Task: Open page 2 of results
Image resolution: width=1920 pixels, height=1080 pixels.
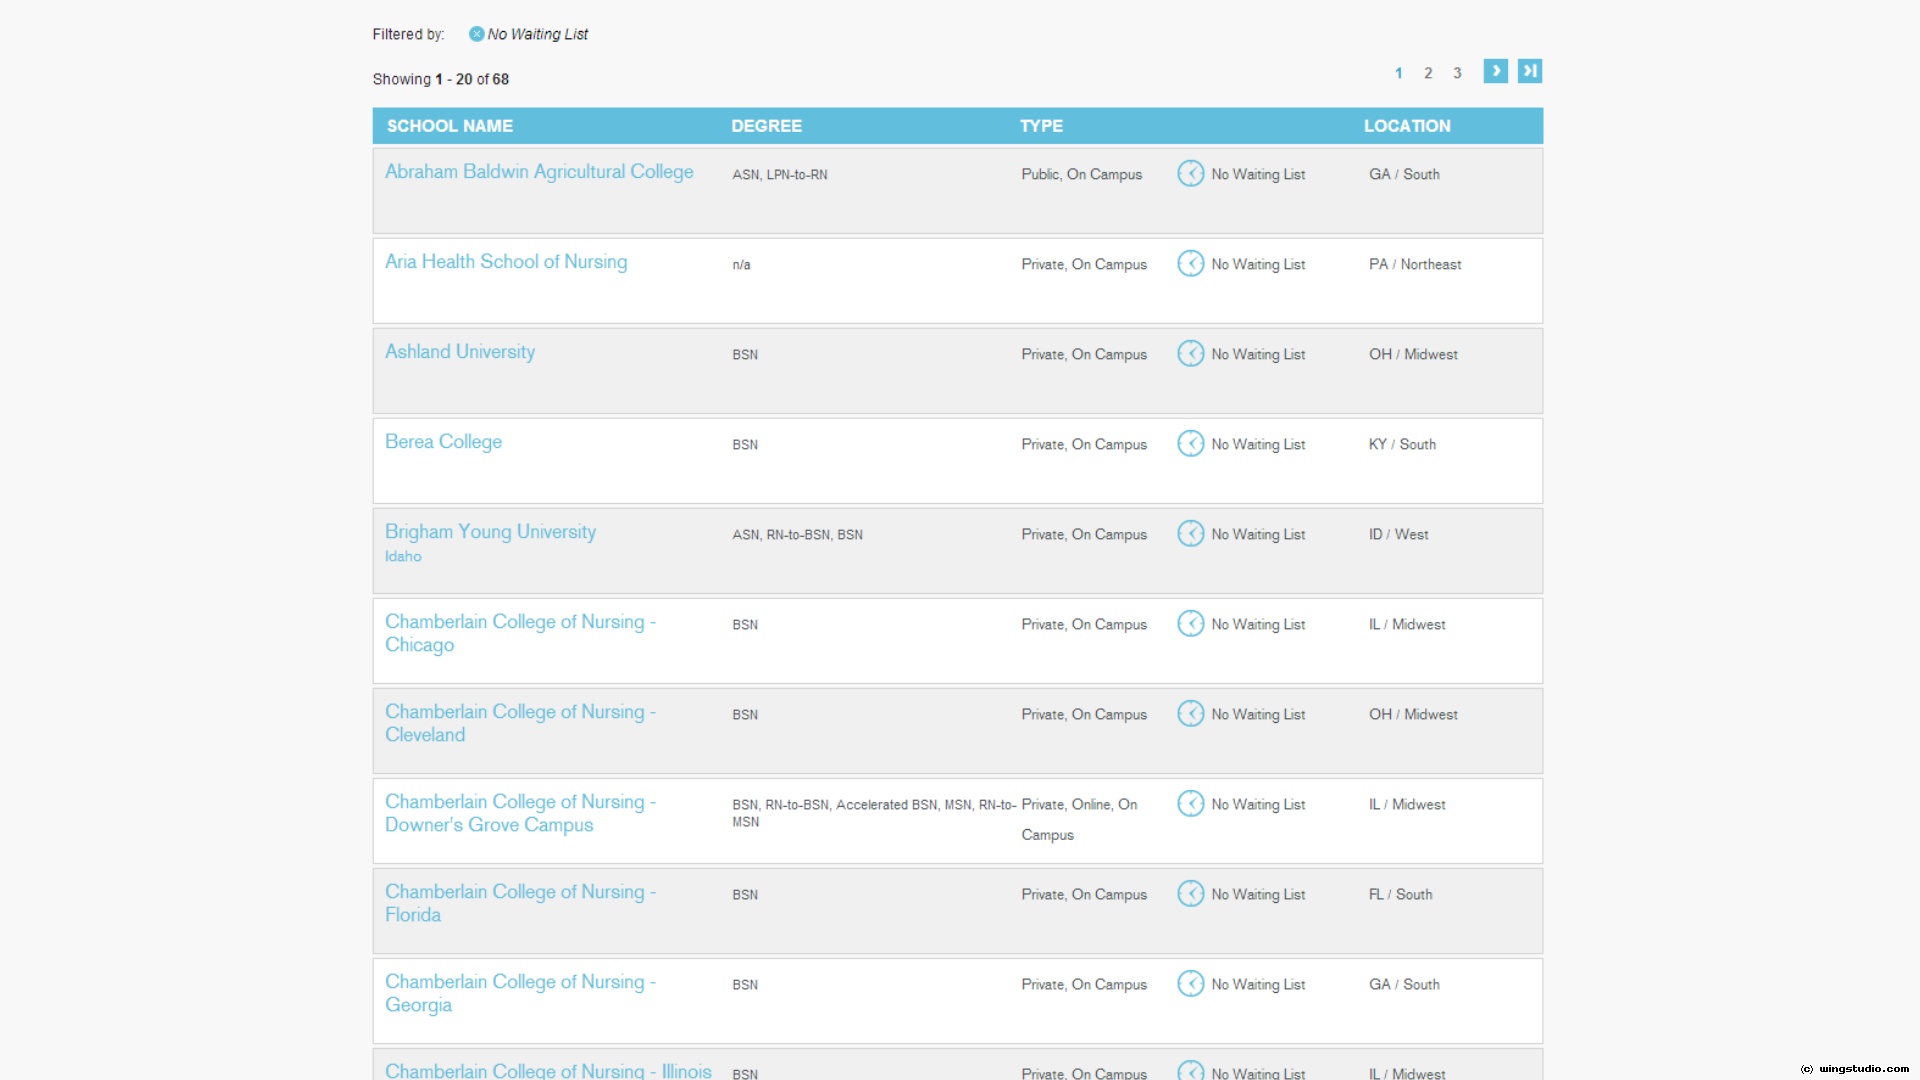Action: pos(1428,73)
